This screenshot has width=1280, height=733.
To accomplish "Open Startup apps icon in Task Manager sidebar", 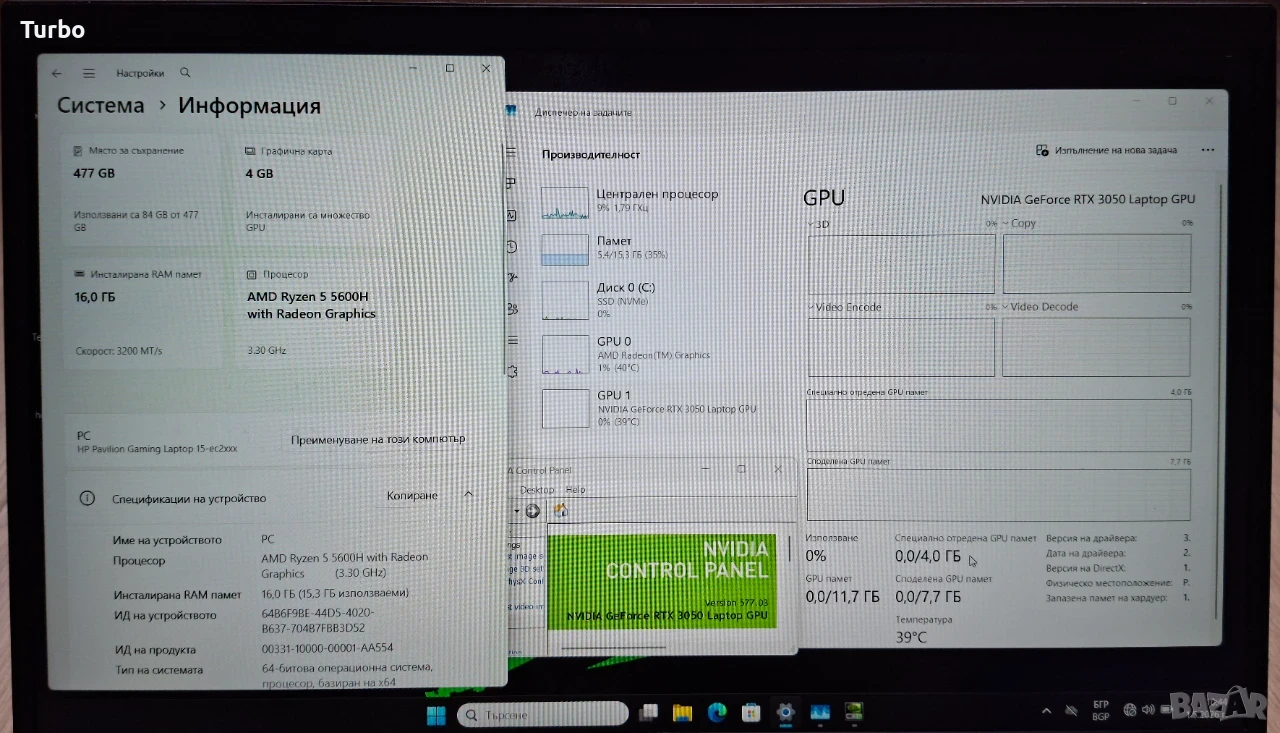I will (512, 277).
